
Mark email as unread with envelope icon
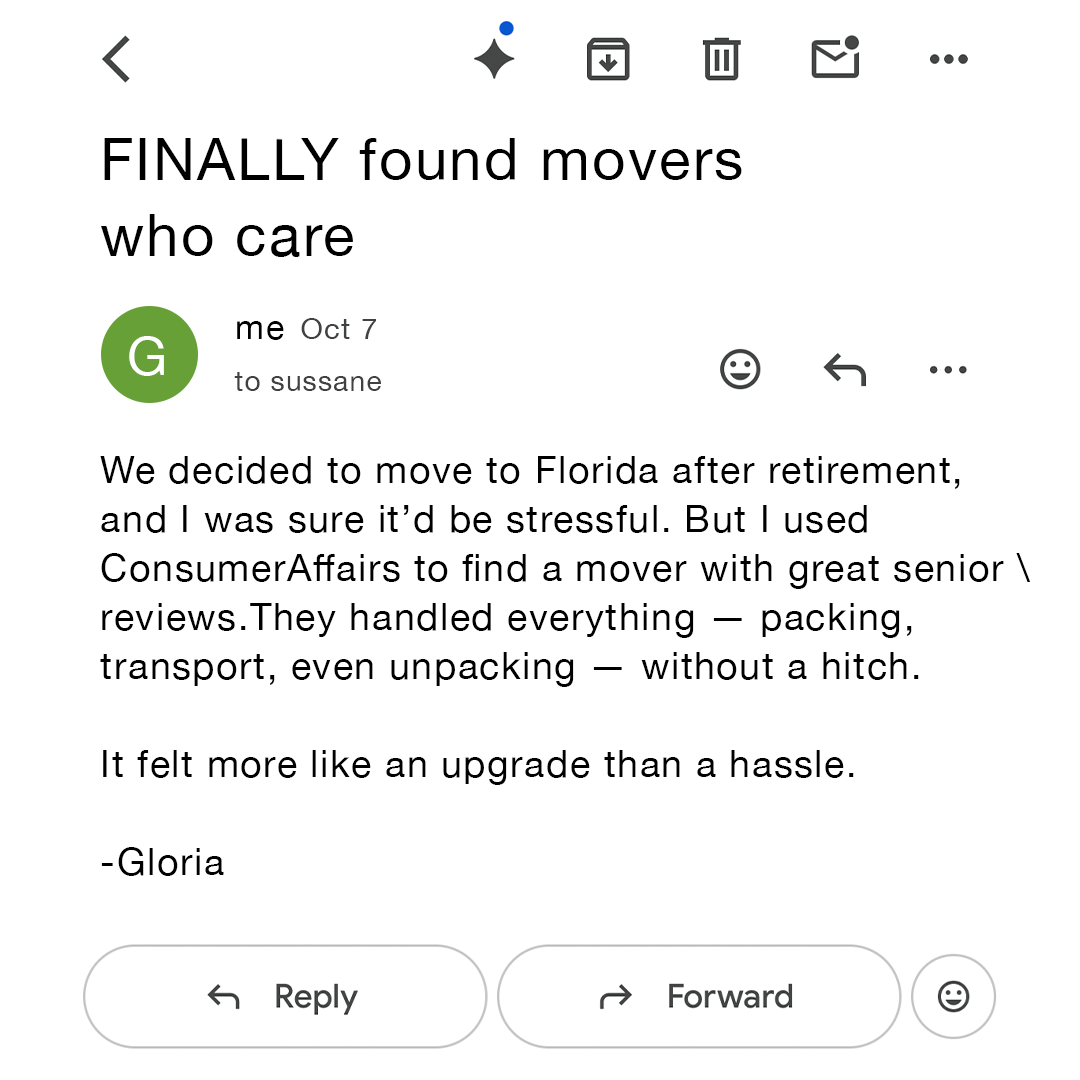pos(835,57)
